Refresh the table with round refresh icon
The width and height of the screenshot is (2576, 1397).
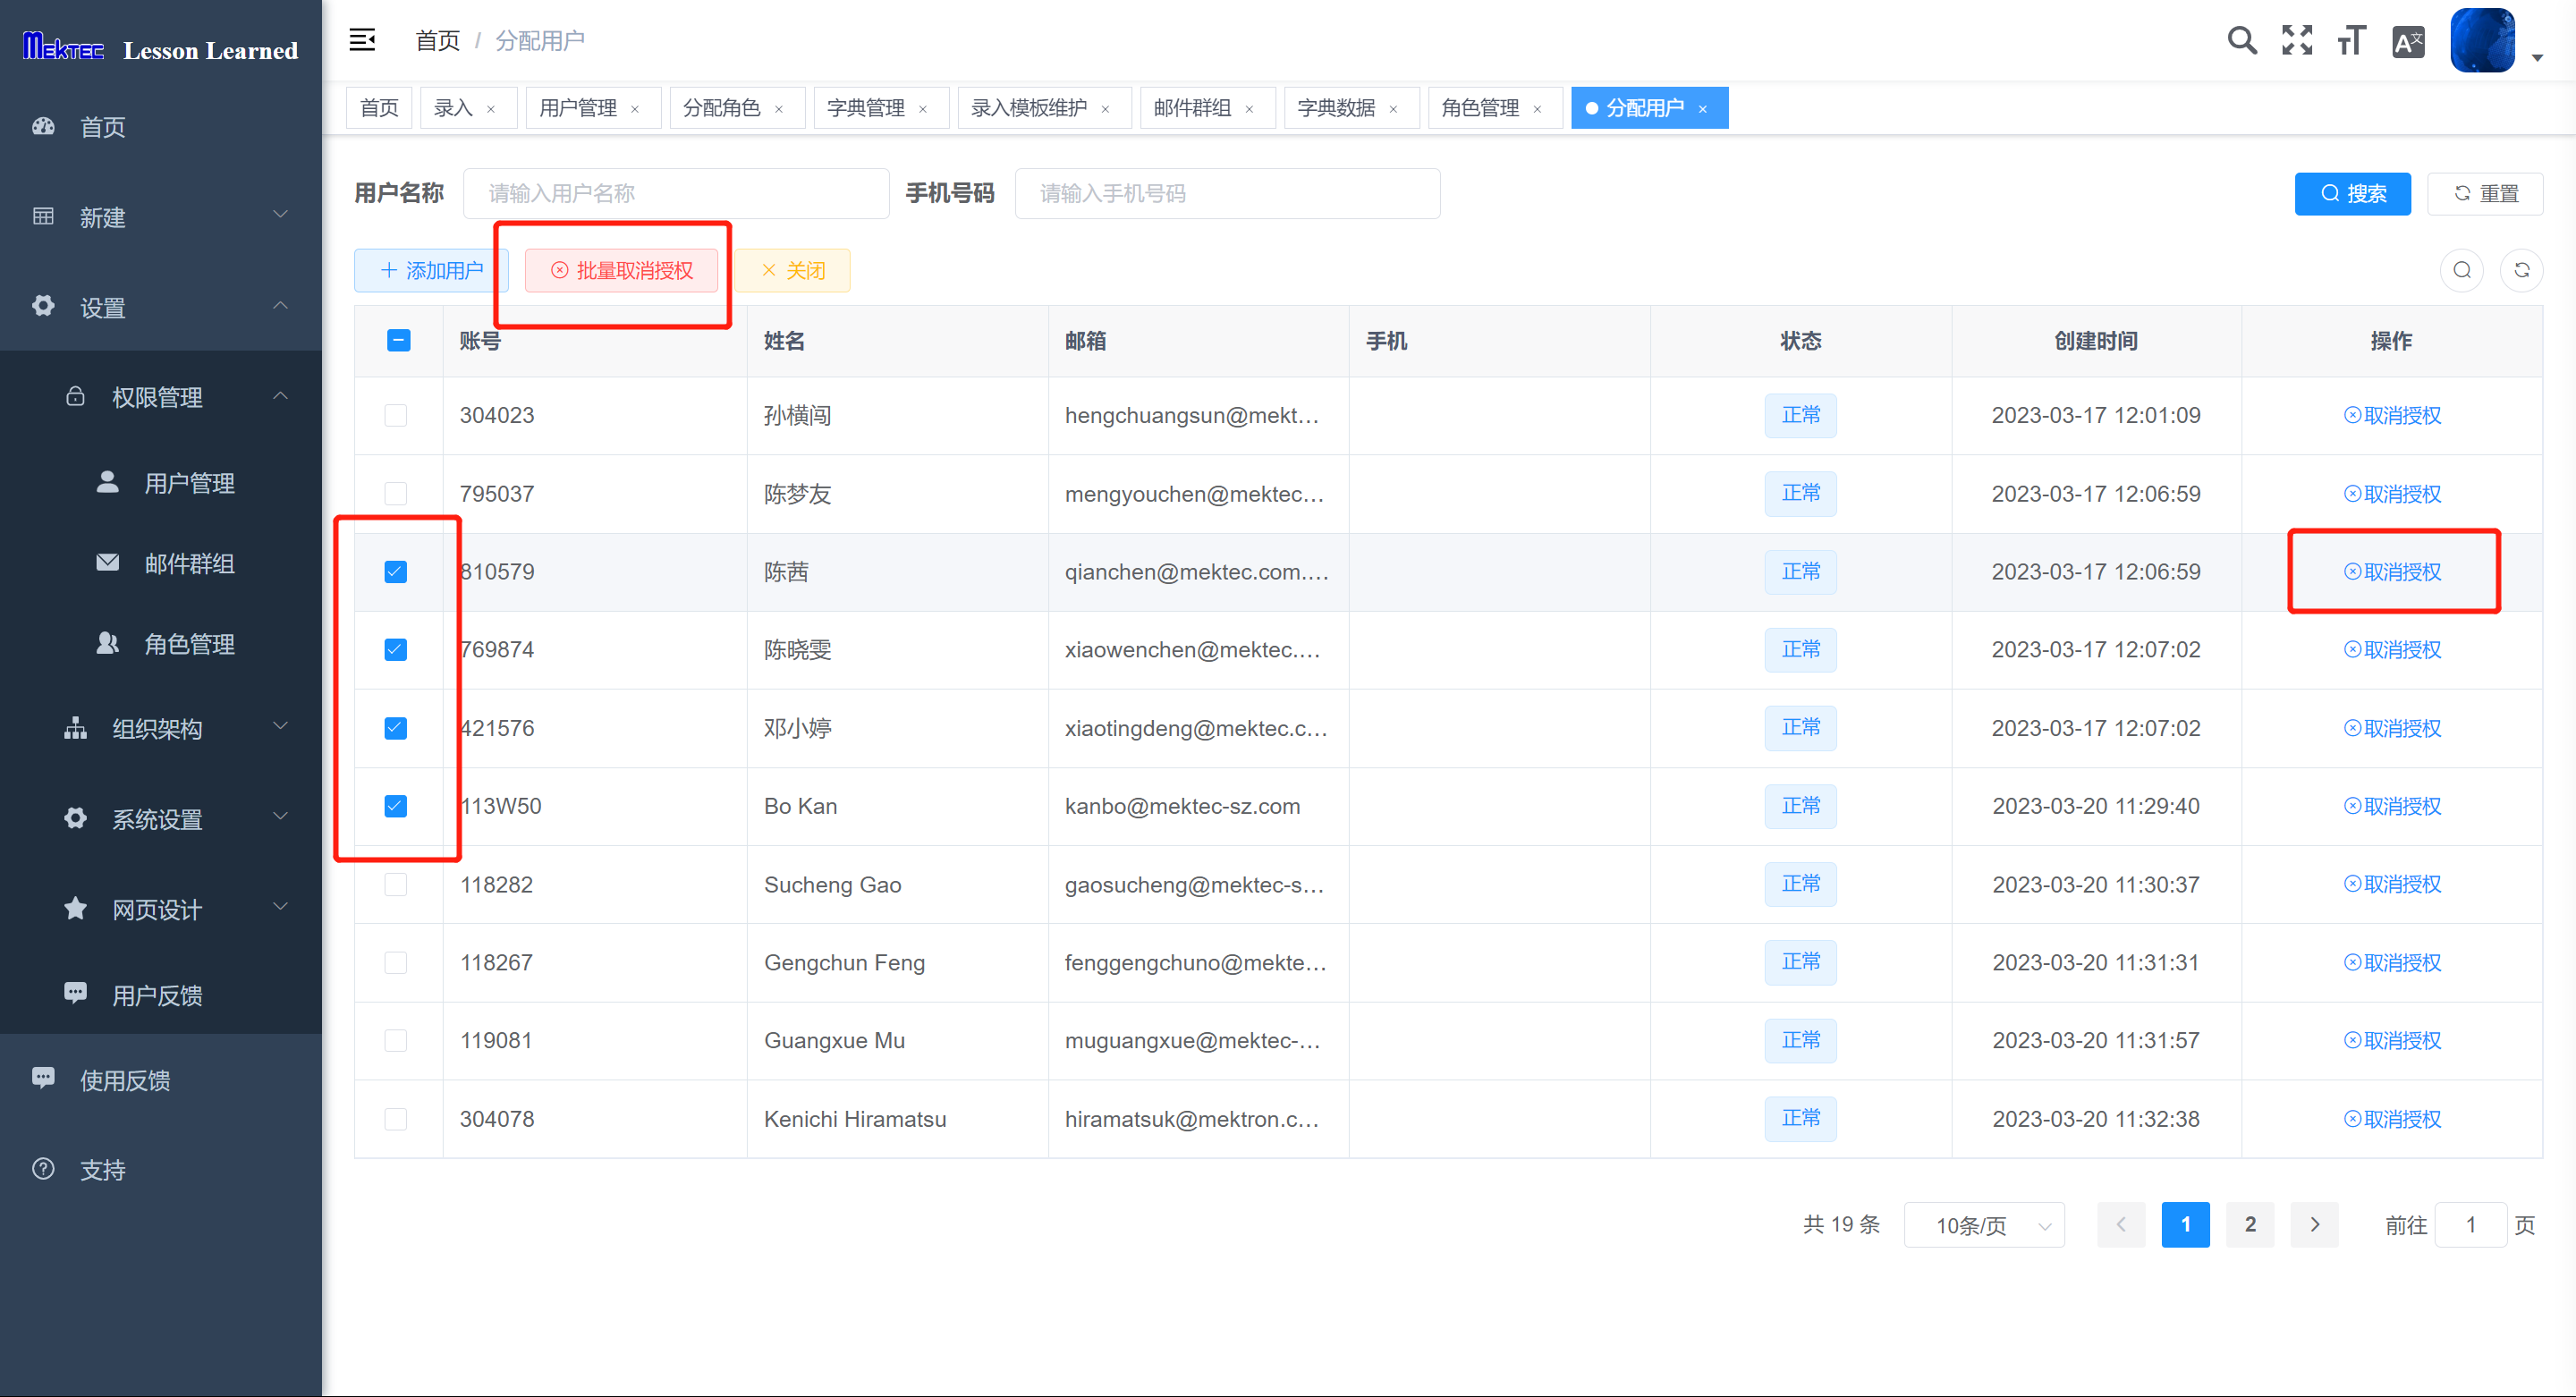point(2521,270)
